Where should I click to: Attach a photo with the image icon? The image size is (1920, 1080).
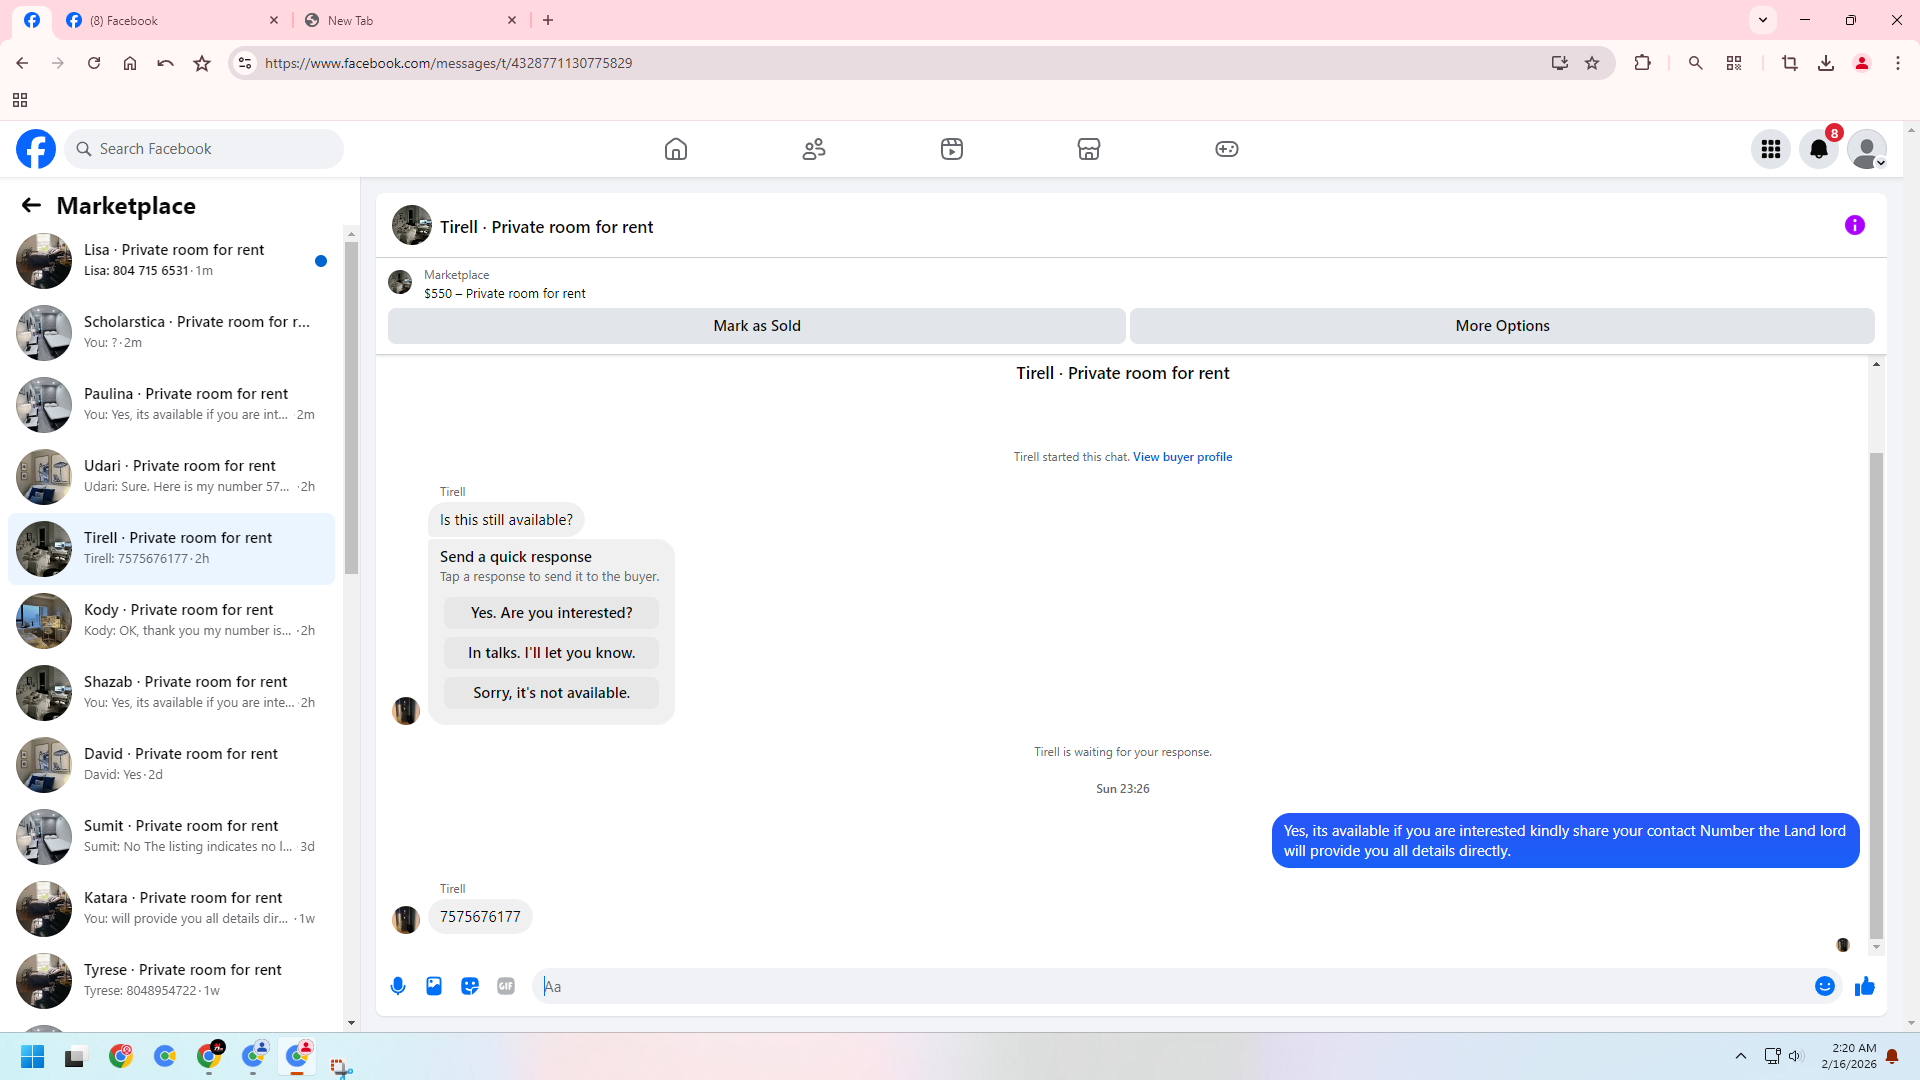[434, 986]
